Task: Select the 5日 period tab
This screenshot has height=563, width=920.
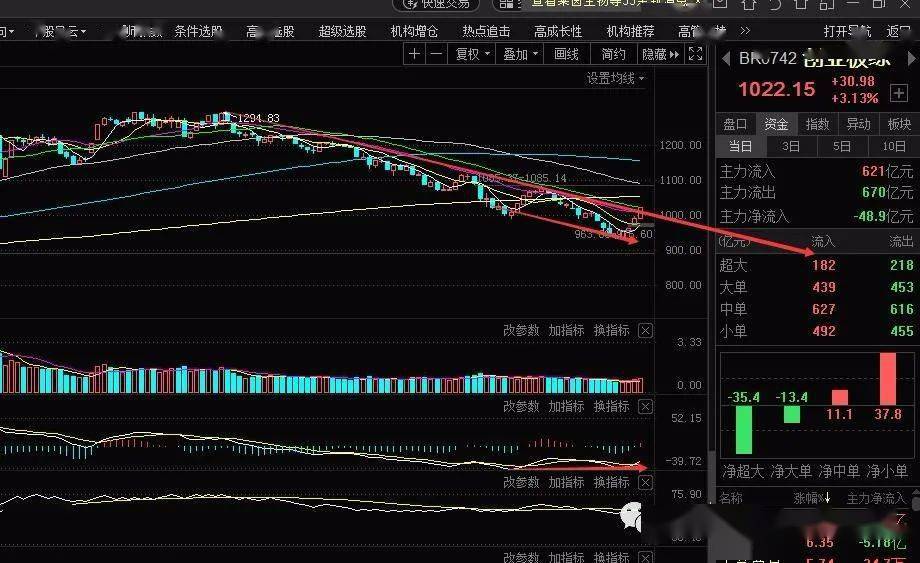Action: [x=841, y=146]
